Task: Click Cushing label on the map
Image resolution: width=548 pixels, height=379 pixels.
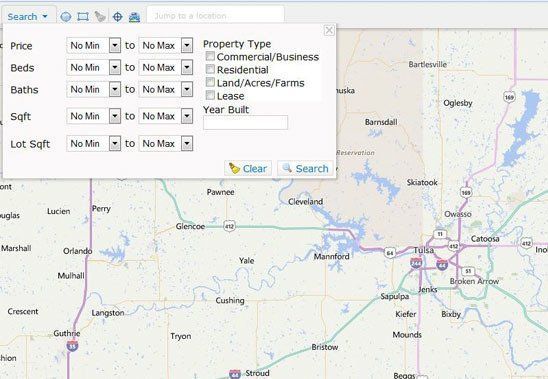Action: [230, 301]
